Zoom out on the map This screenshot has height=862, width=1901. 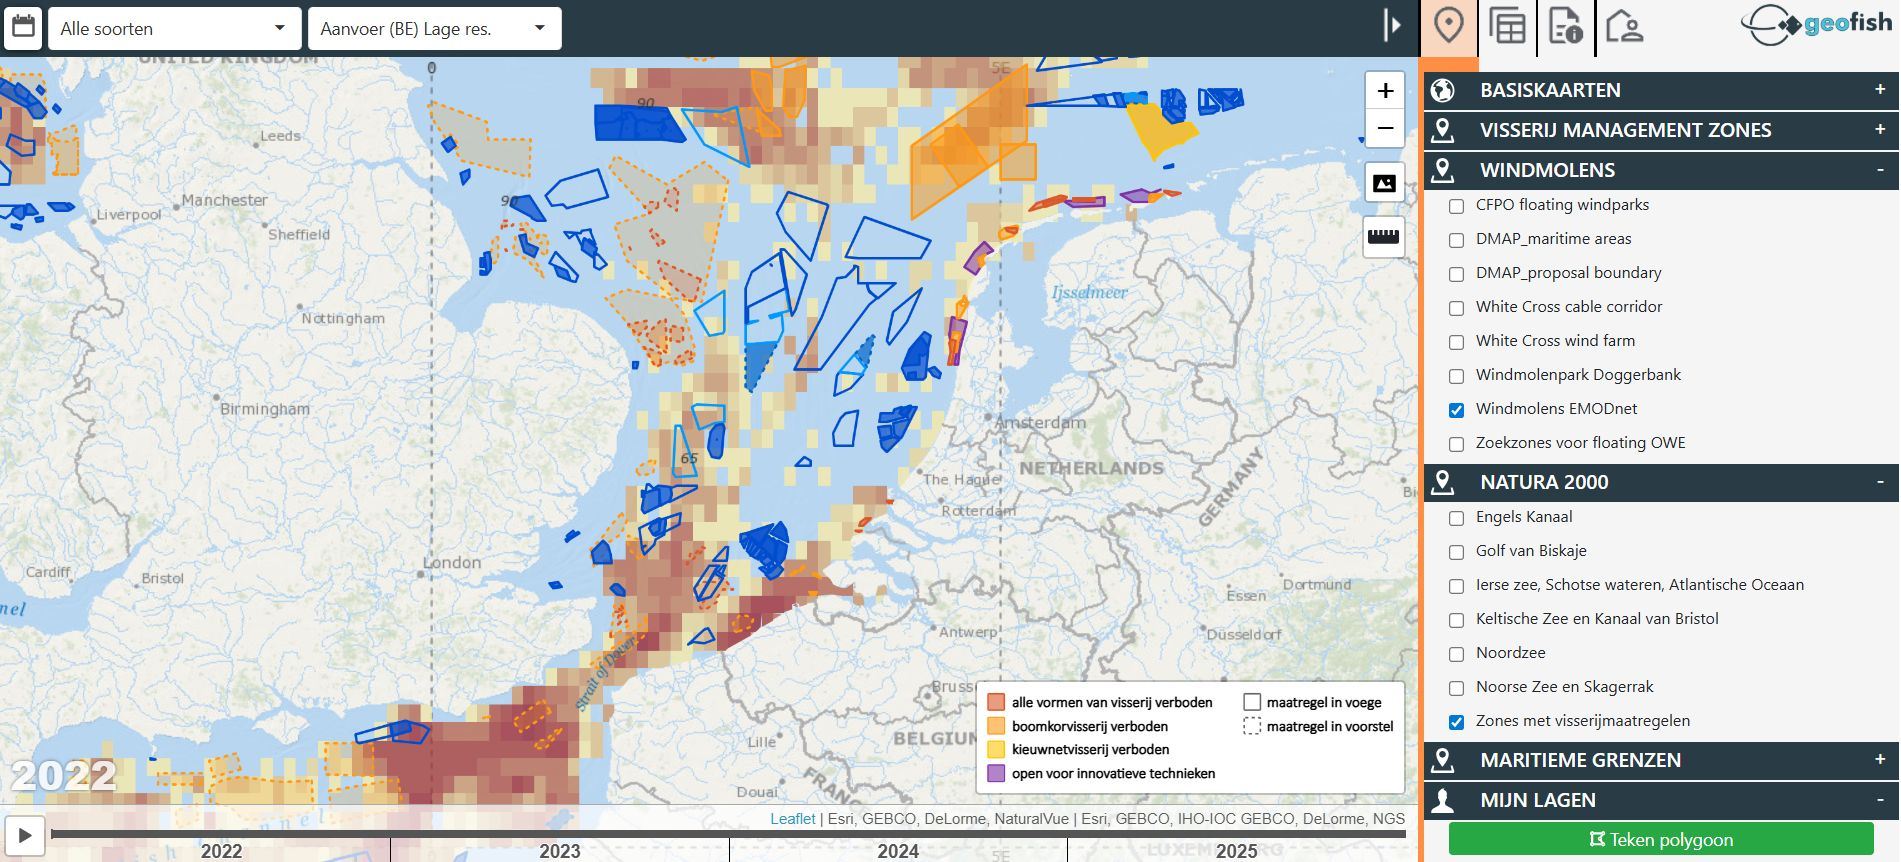(1384, 128)
